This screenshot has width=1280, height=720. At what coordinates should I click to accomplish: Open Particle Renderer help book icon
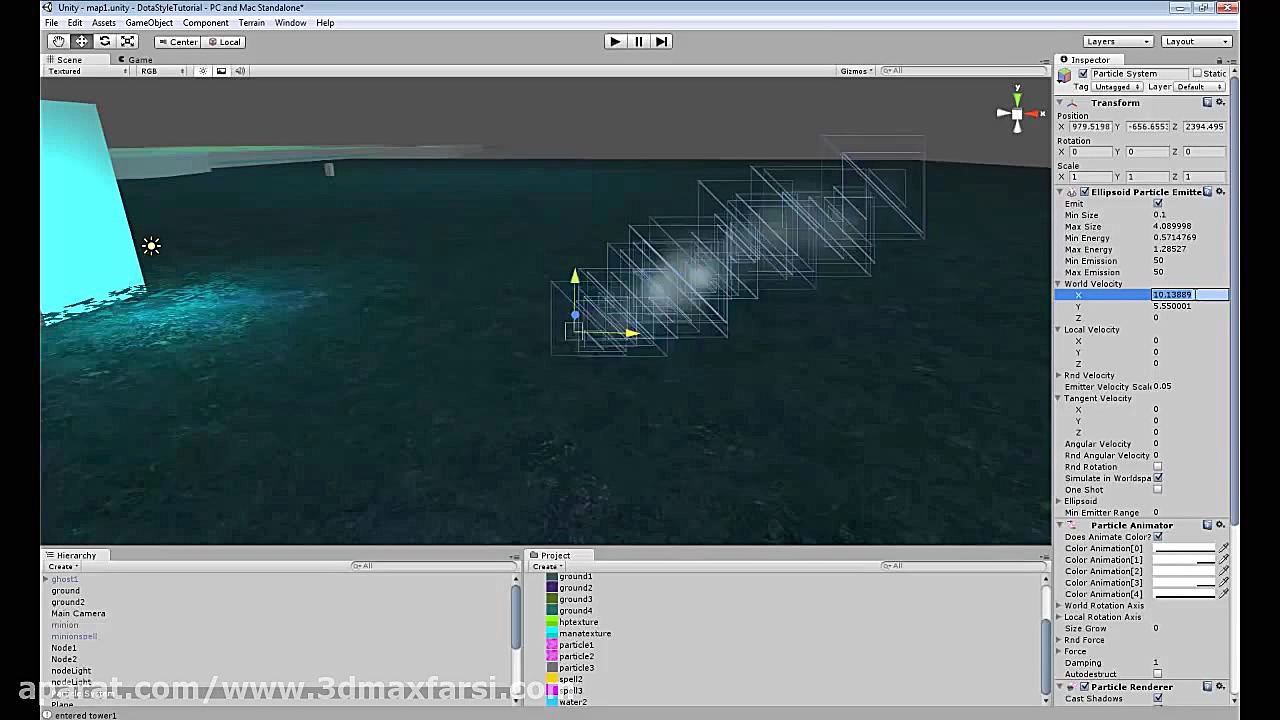coord(1207,687)
